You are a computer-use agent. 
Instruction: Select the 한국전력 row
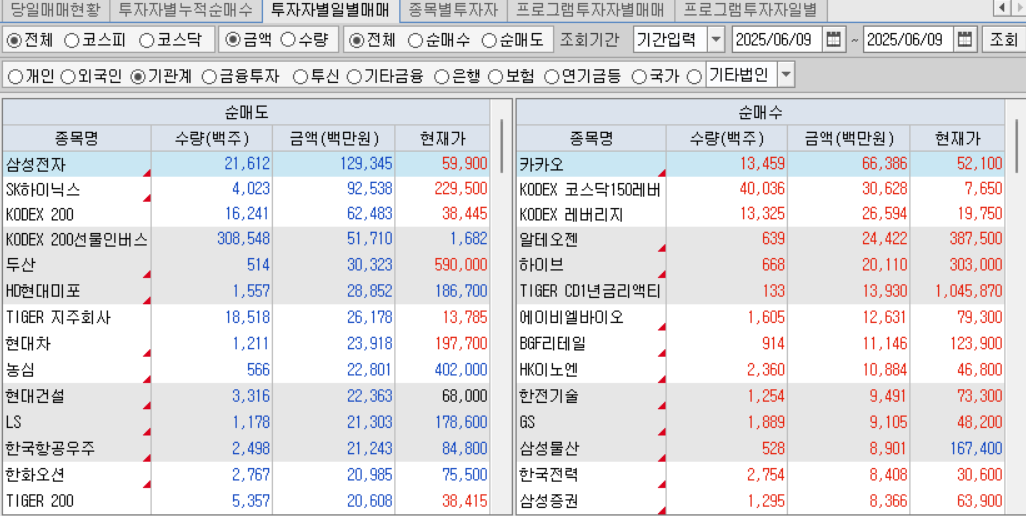pos(760,474)
